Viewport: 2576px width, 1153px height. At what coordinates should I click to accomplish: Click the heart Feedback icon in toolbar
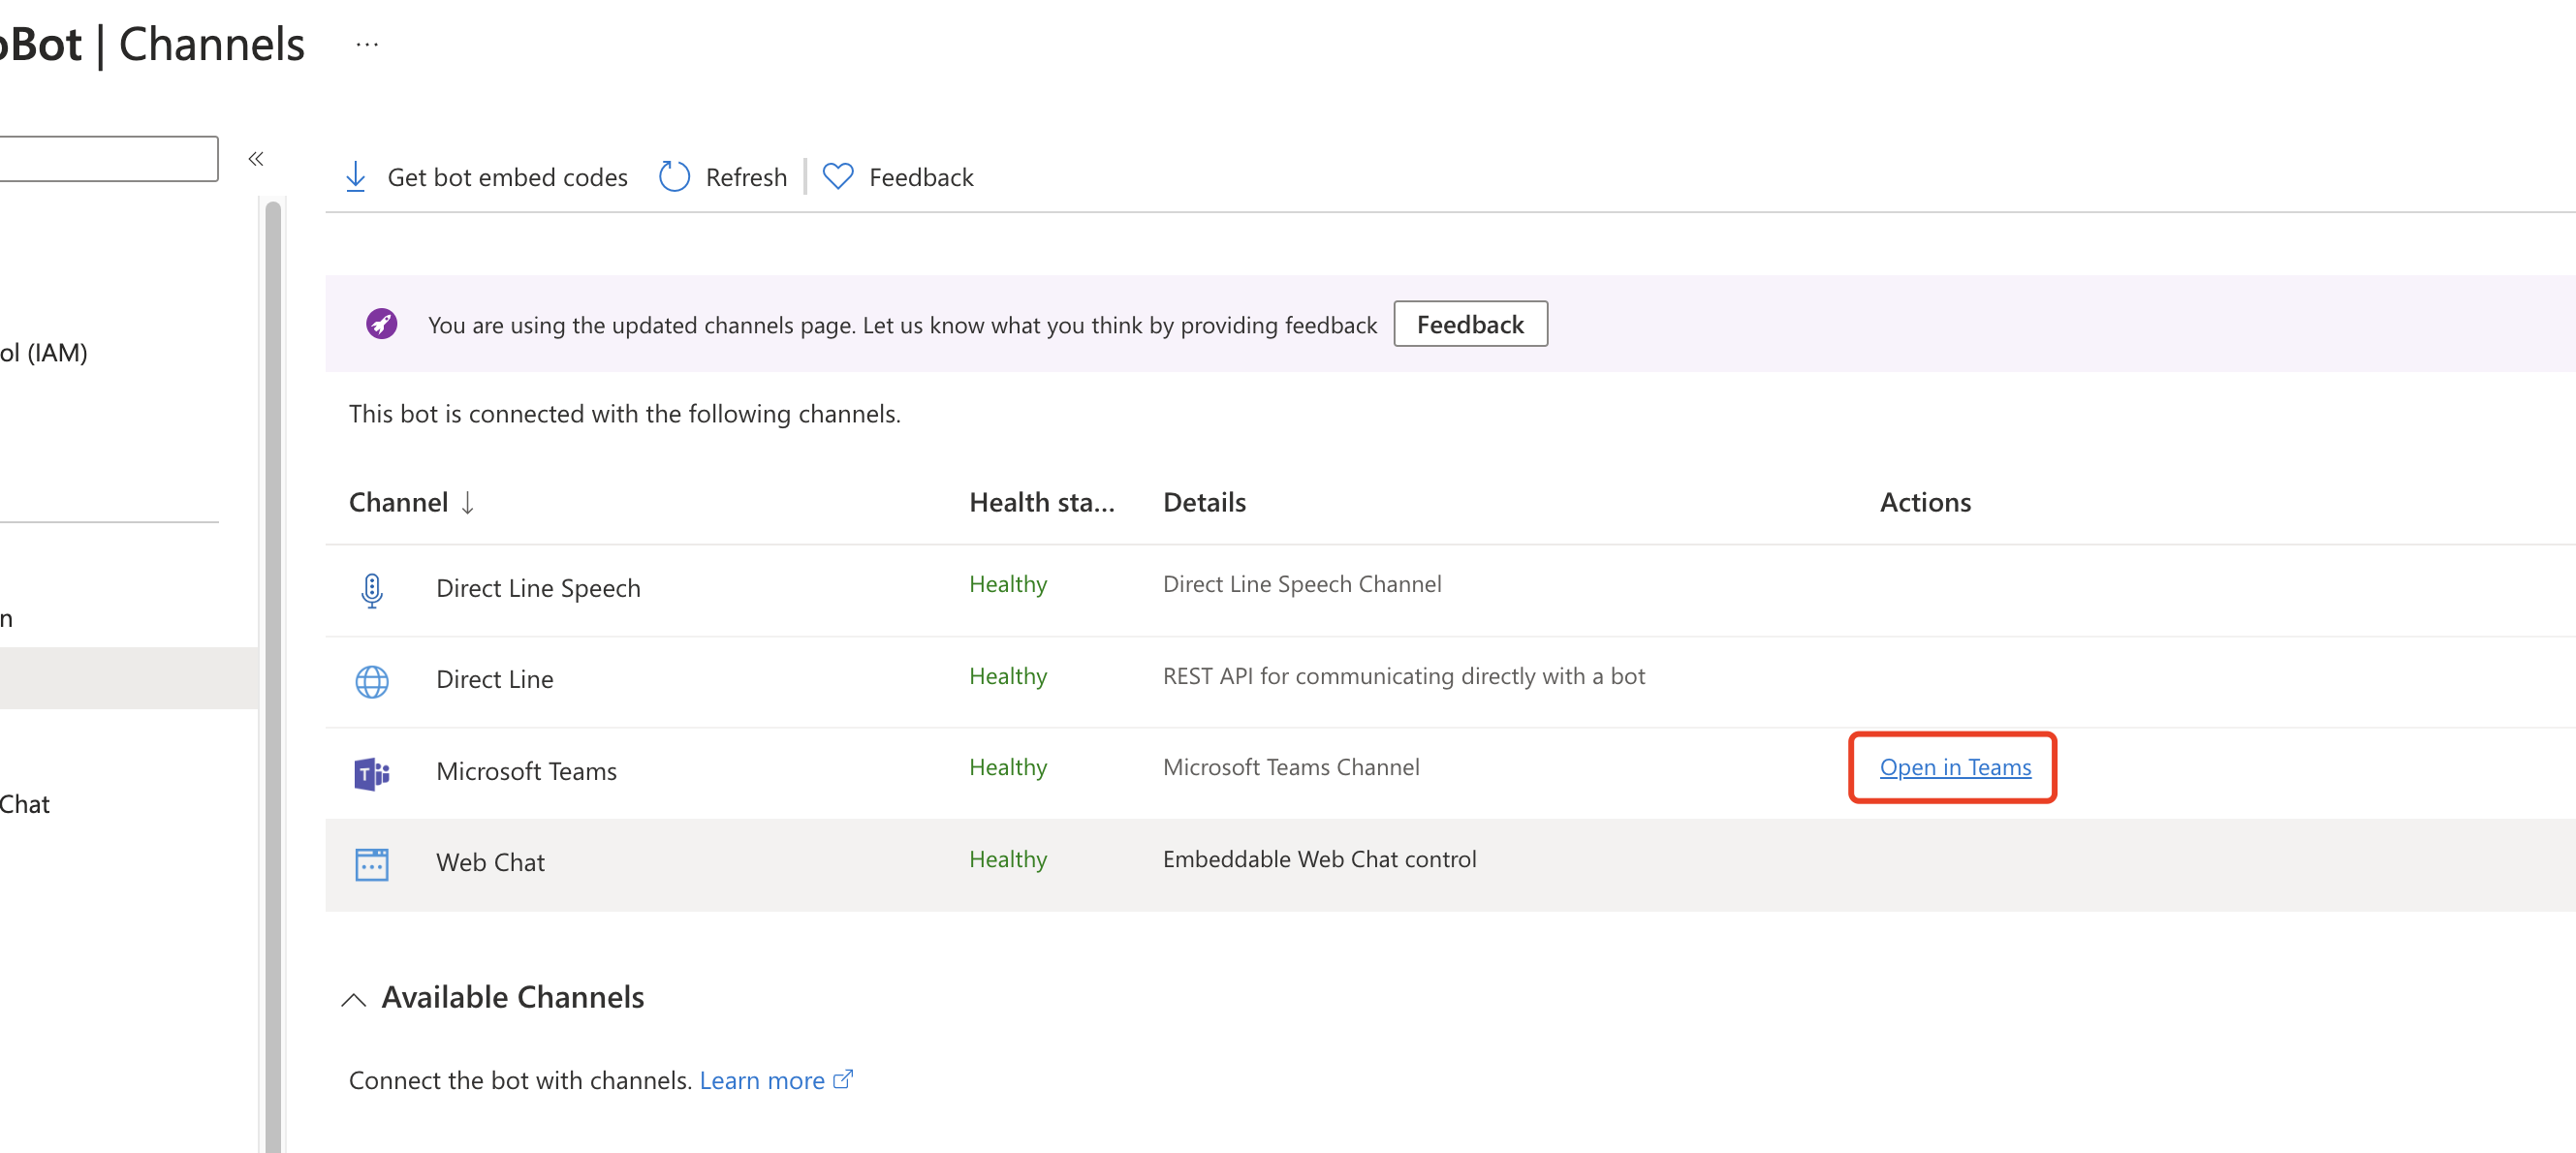coord(838,177)
